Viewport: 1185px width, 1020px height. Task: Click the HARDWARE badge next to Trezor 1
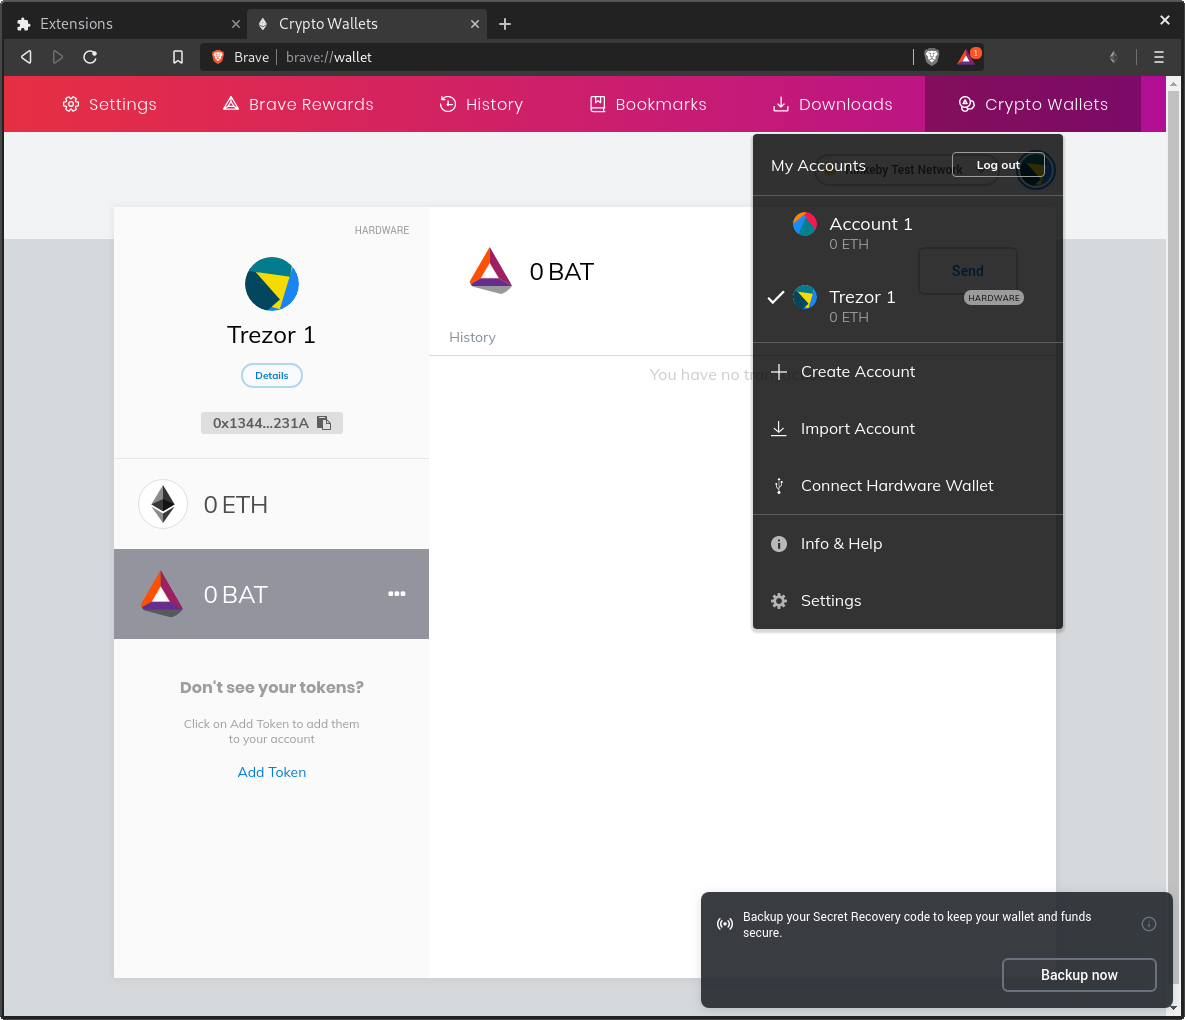pyautogui.click(x=994, y=298)
